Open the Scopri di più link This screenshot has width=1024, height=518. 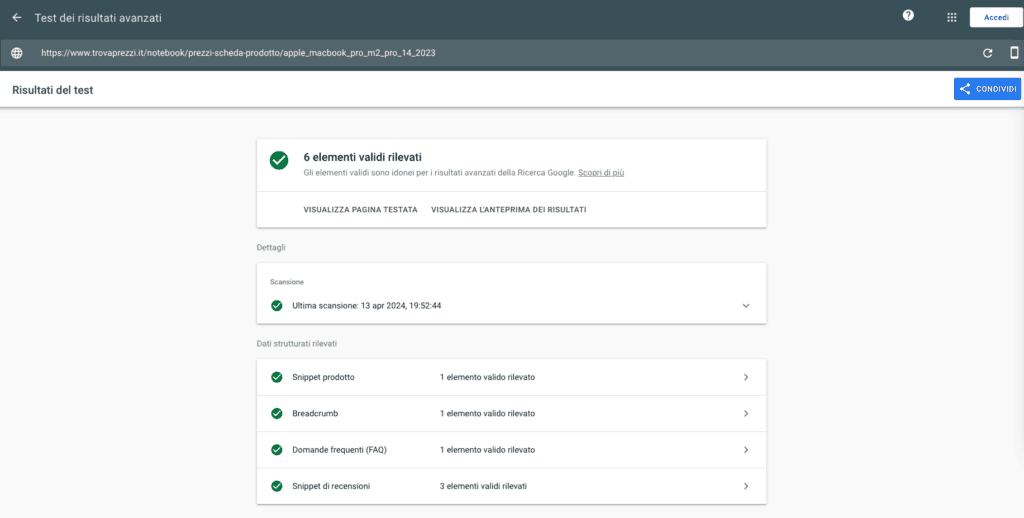coord(601,173)
